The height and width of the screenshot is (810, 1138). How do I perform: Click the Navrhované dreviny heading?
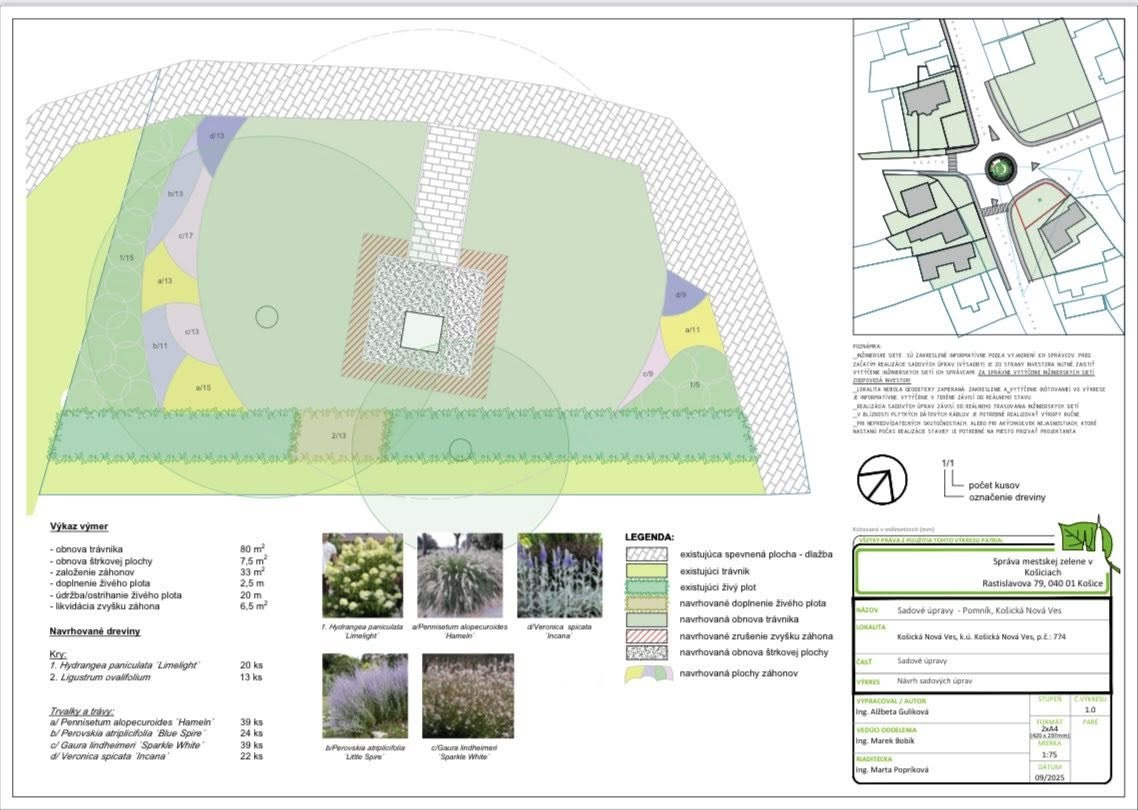click(95, 632)
